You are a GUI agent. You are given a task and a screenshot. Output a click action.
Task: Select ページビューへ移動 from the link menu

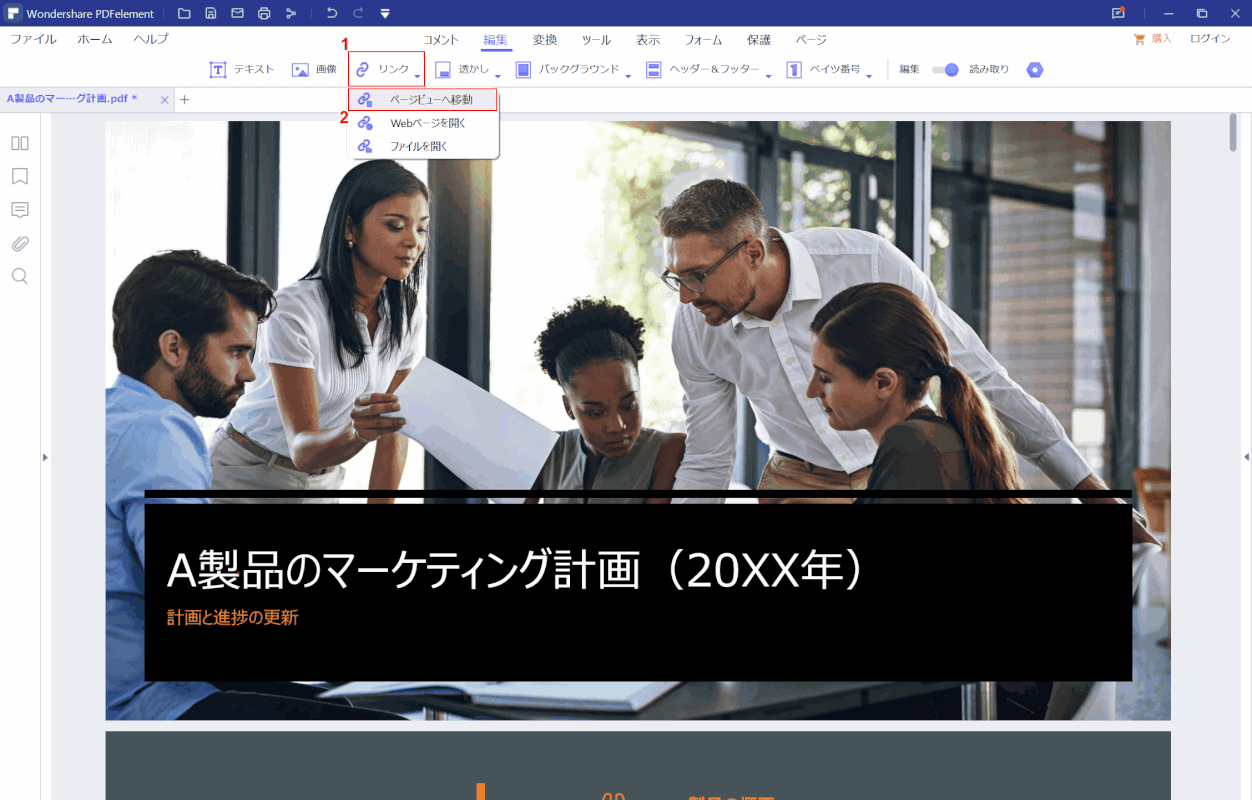(430, 100)
